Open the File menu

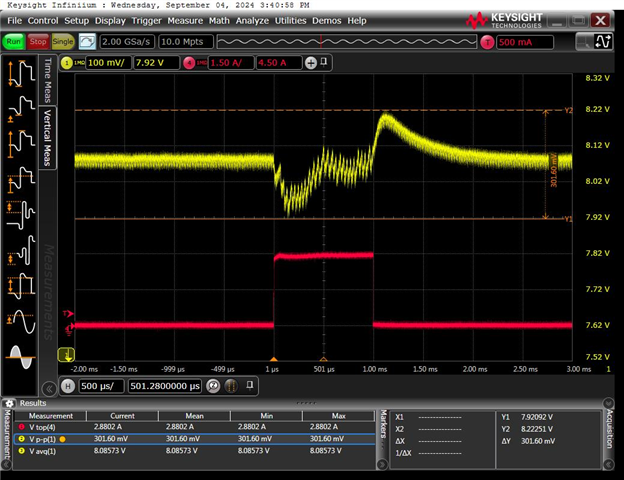pos(14,21)
